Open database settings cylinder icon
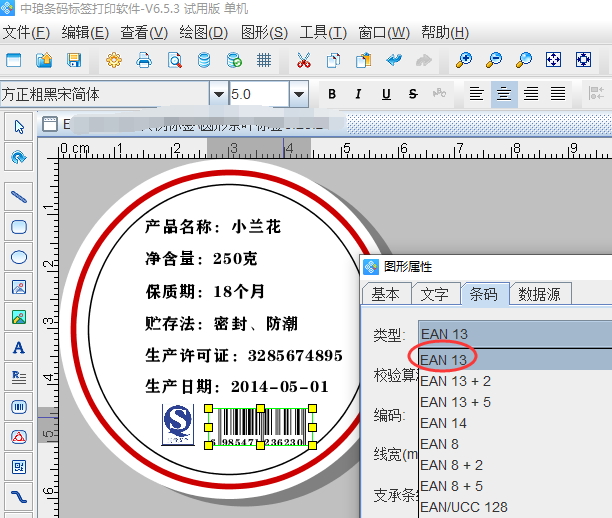Viewport: 612px width, 518px height. pos(204,61)
